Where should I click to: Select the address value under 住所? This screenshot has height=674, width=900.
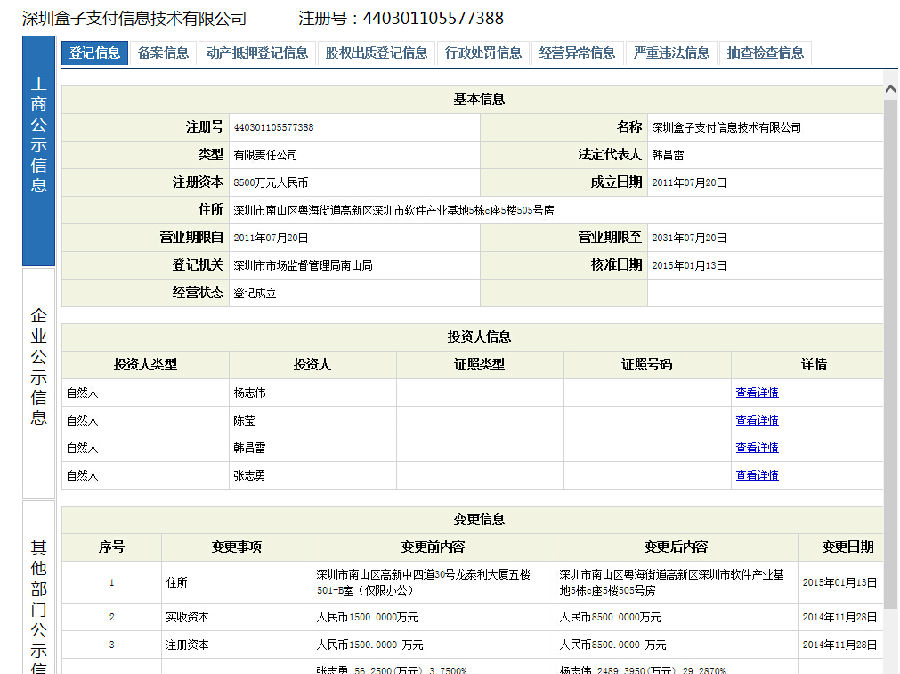tap(394, 210)
